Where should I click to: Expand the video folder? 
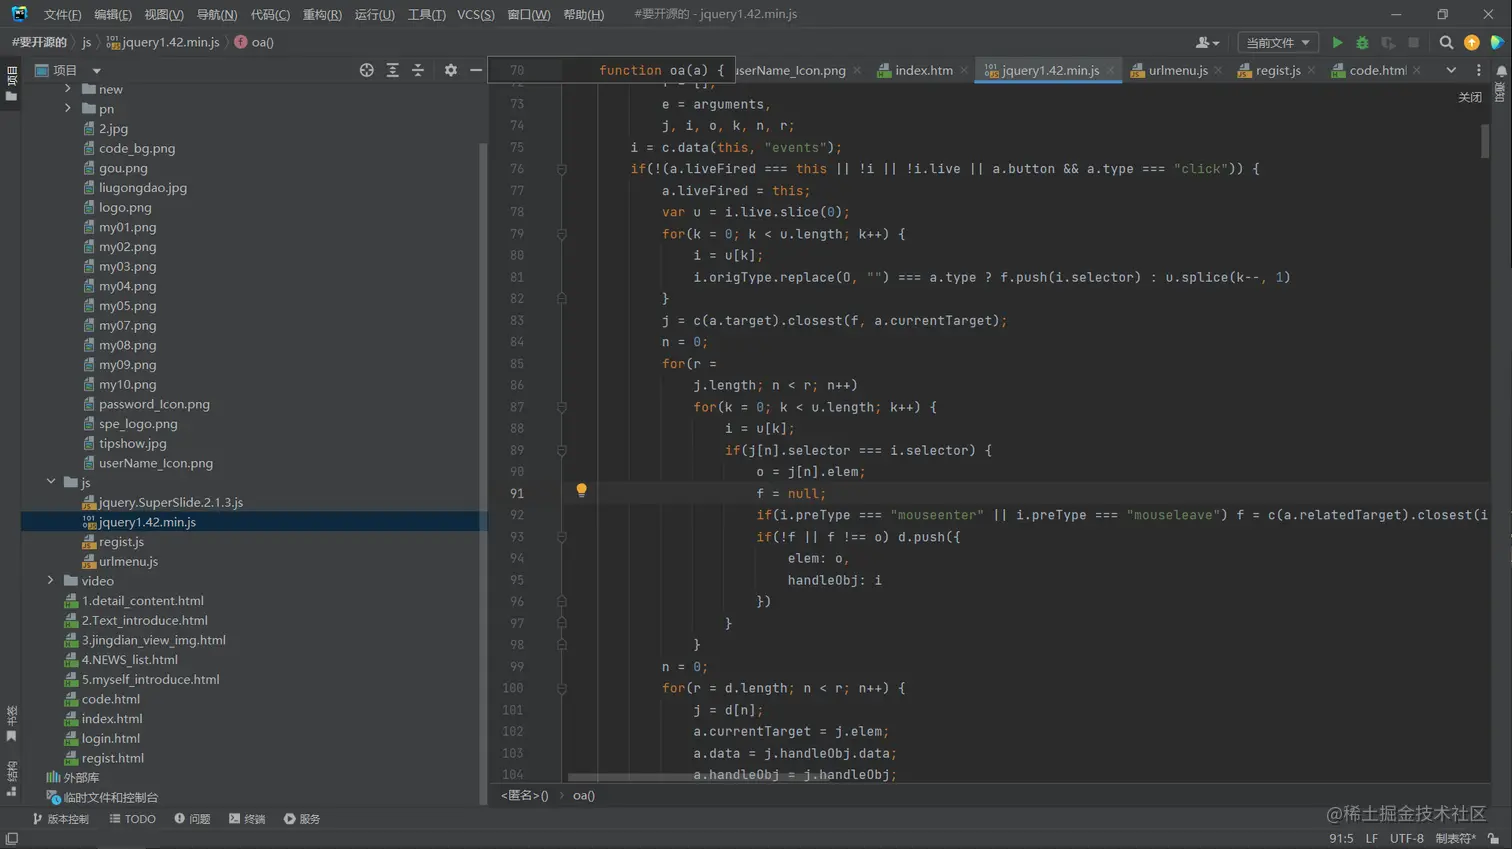pyautogui.click(x=51, y=581)
